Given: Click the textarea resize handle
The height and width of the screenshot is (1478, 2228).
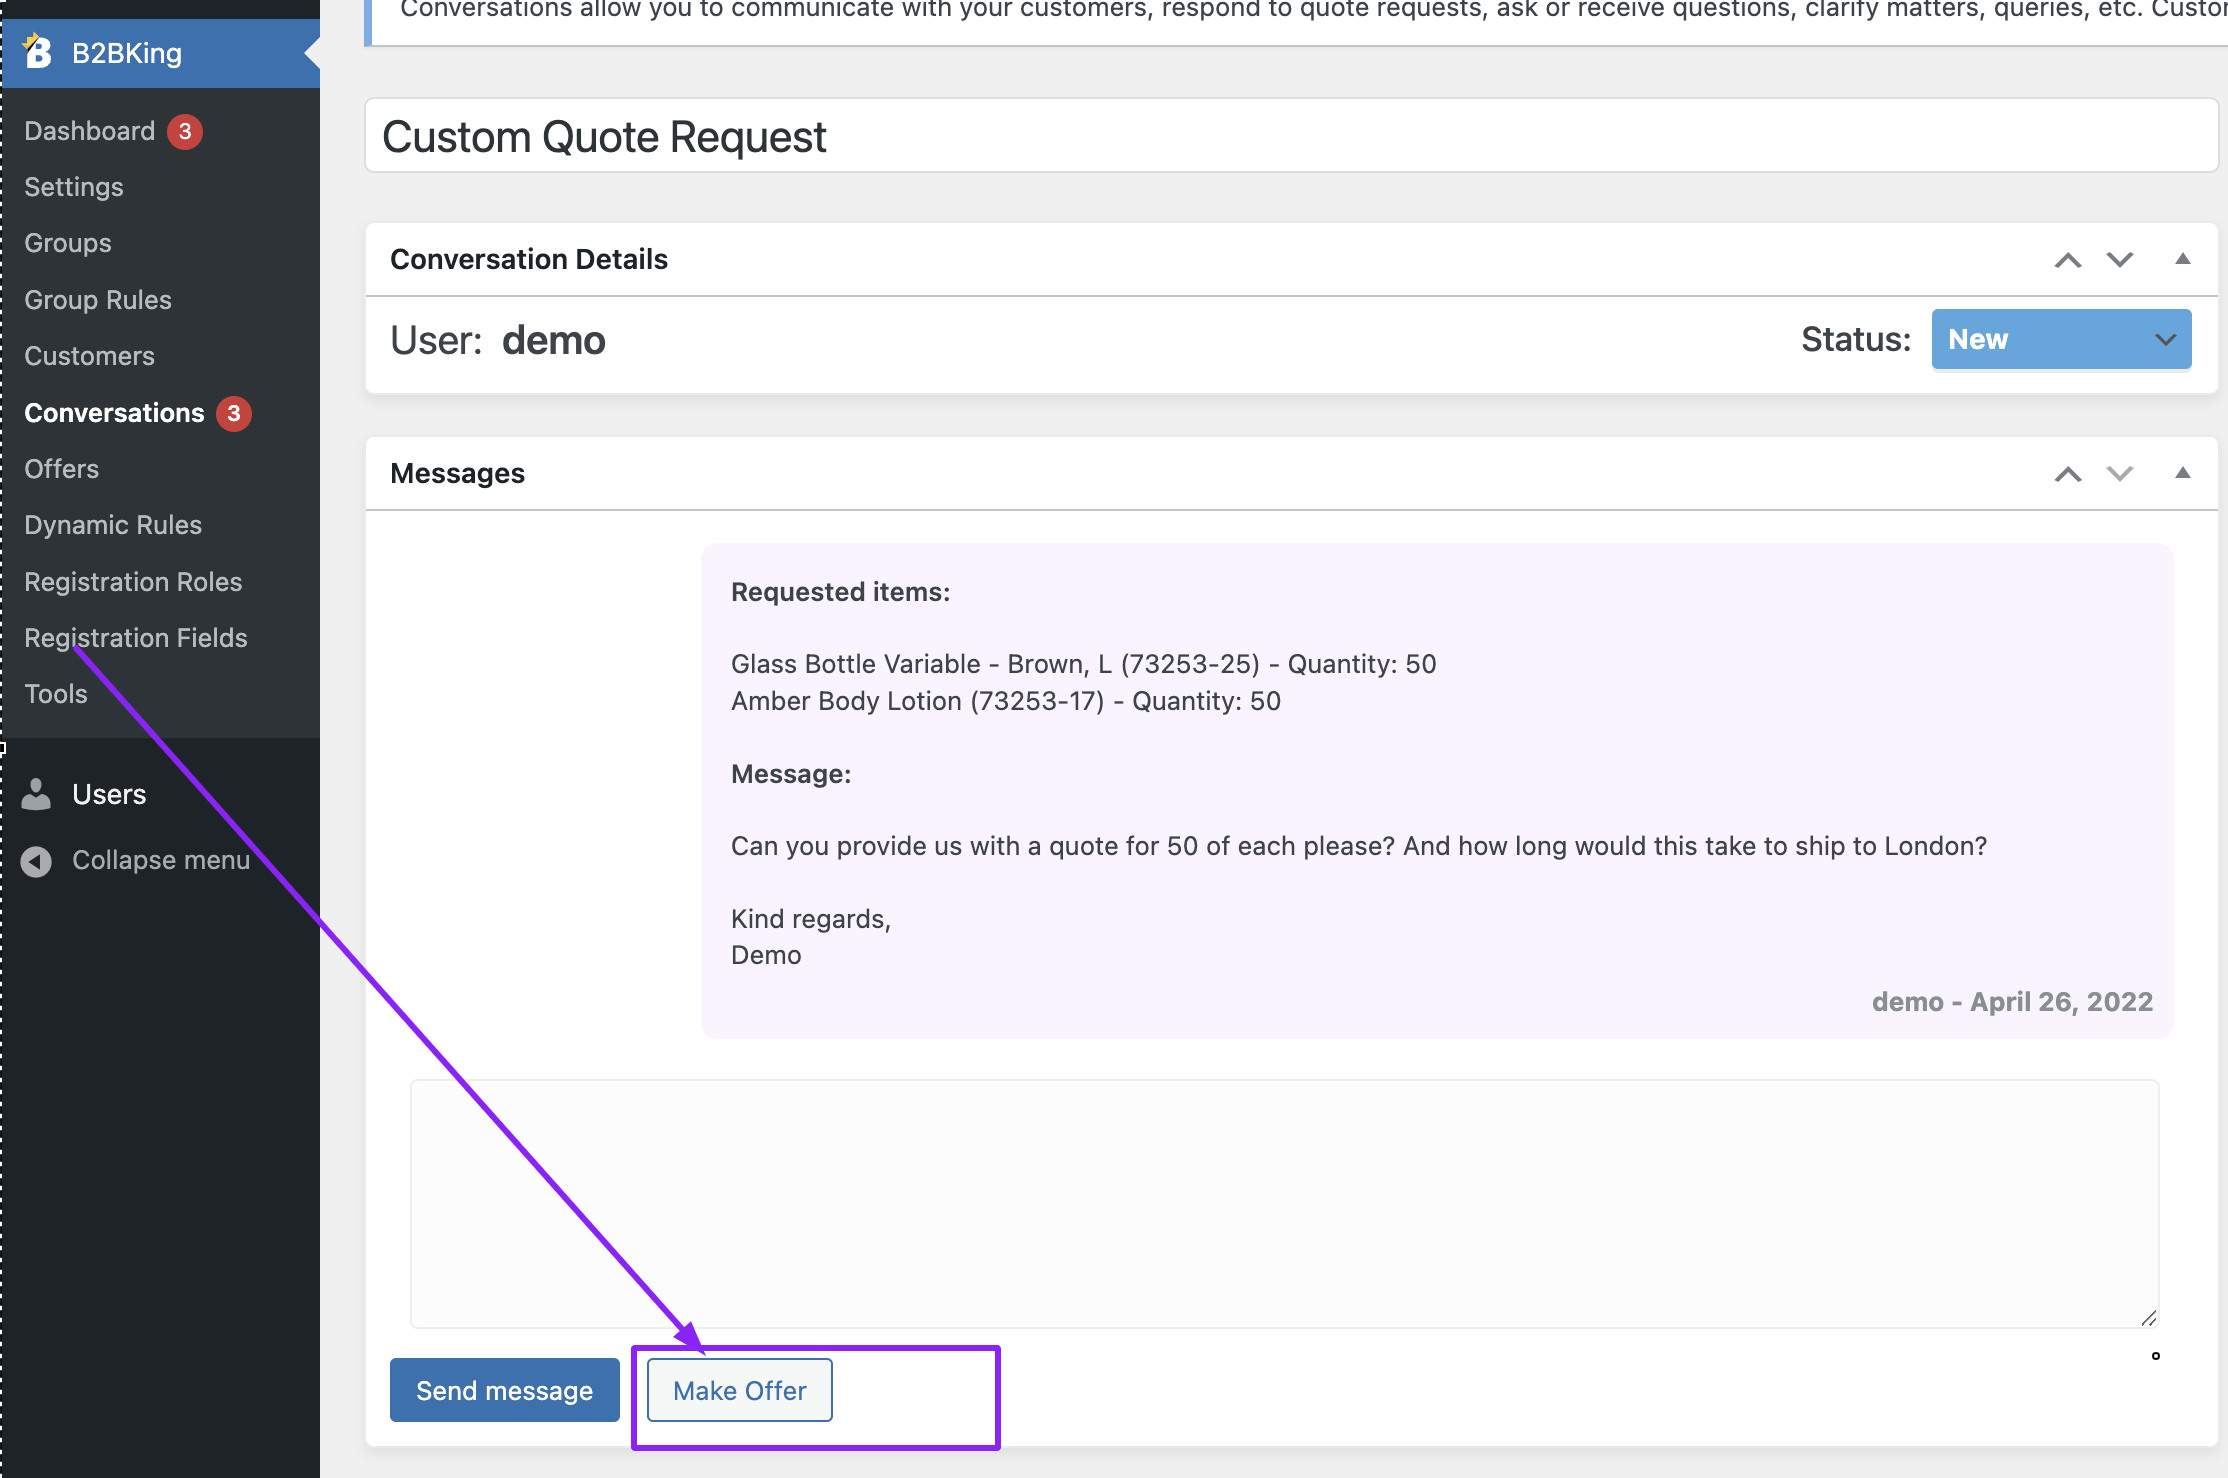Looking at the screenshot, I should pyautogui.click(x=2149, y=1318).
